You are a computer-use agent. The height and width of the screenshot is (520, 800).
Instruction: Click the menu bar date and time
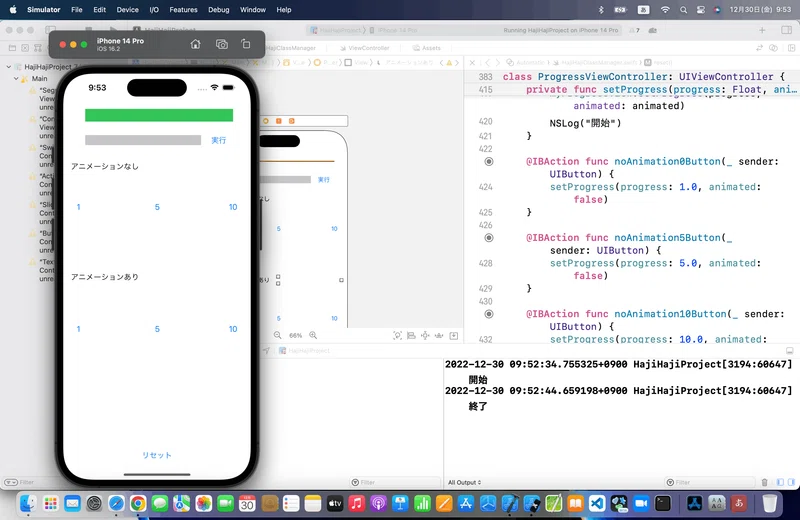[760, 10]
